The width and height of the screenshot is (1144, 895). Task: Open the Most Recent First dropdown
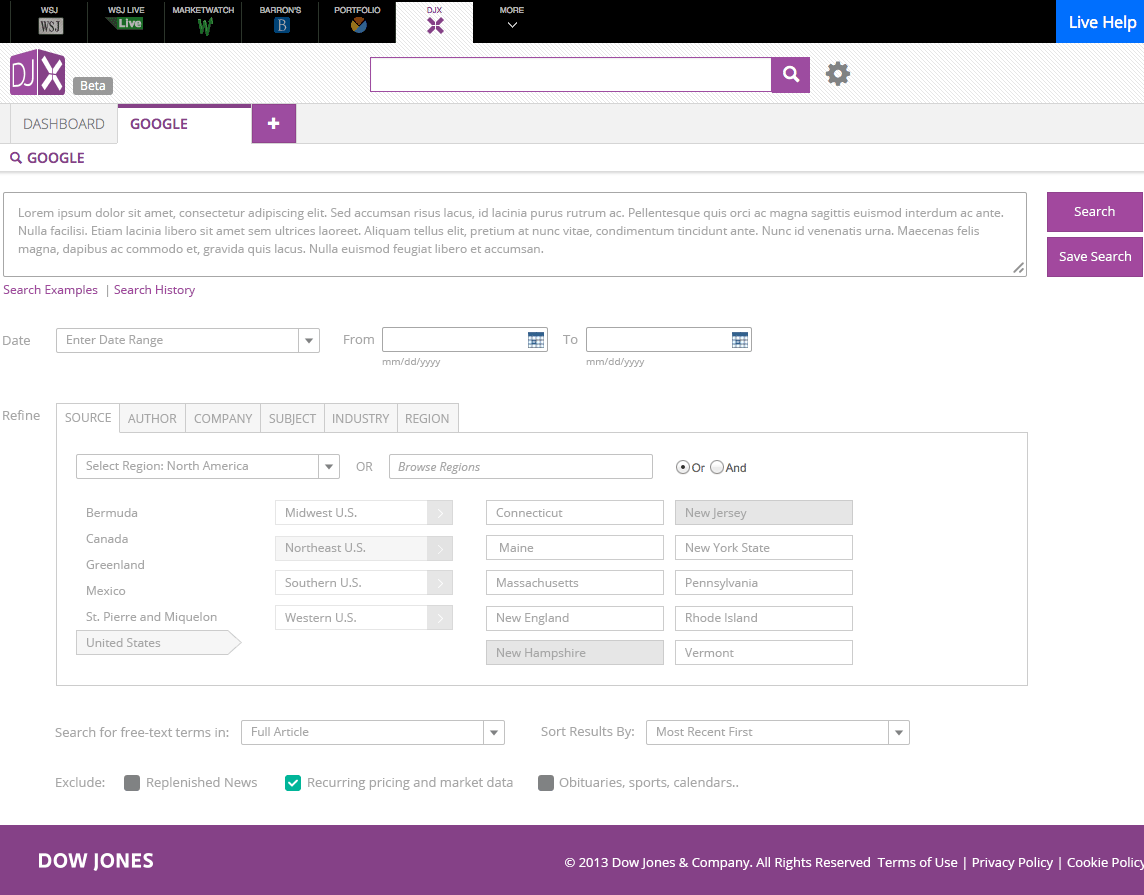click(778, 732)
